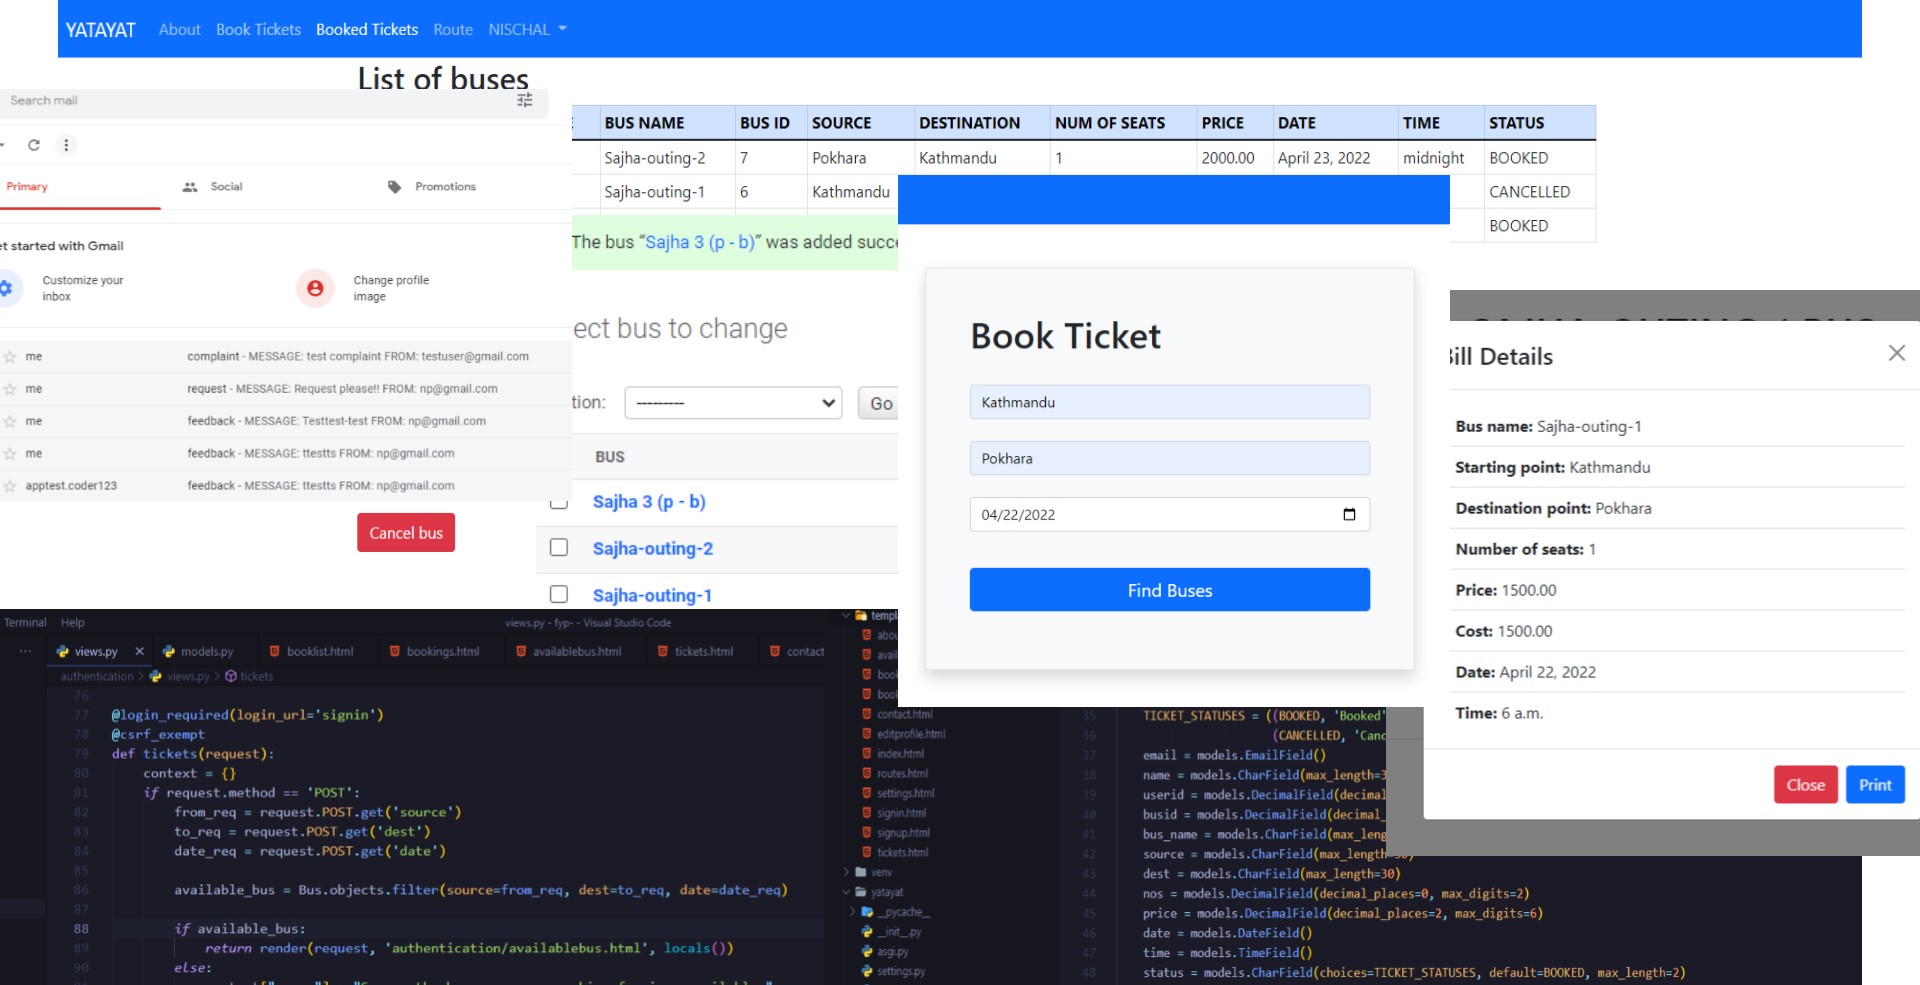The width and height of the screenshot is (1920, 985).
Task: Click the venv folder icon
Action: (861, 872)
